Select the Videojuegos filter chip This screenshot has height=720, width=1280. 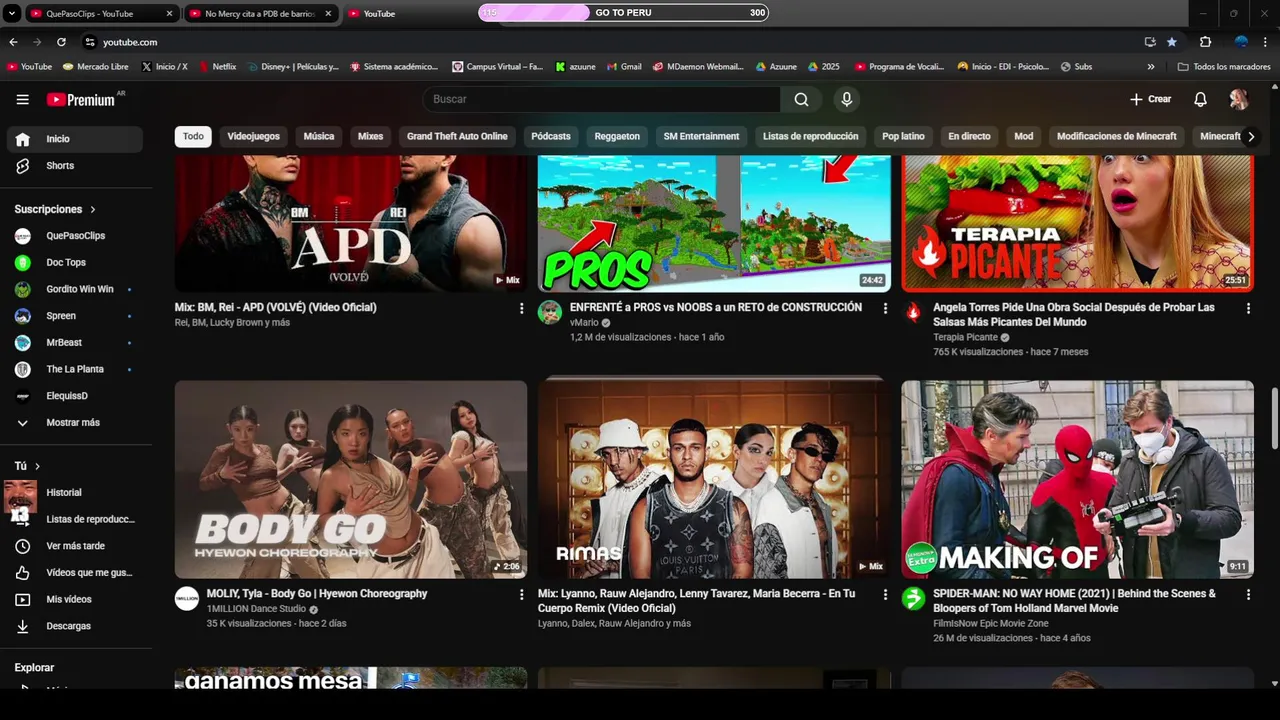[253, 136]
